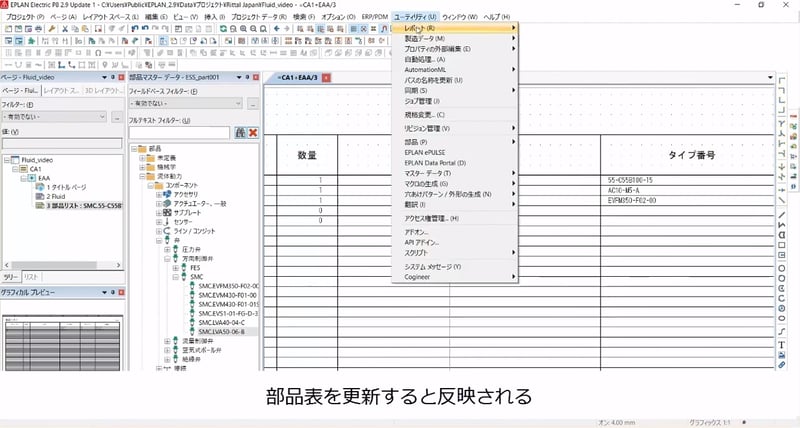800x428 pixels.
Task: Open the field-based filter dropdown in parts panel
Action: (186, 104)
